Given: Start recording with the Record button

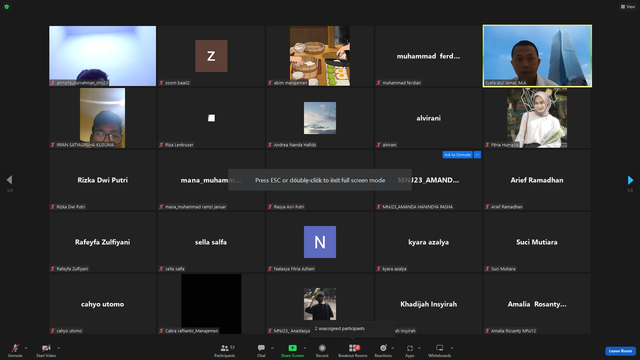Looking at the screenshot, I should click(x=322, y=350).
